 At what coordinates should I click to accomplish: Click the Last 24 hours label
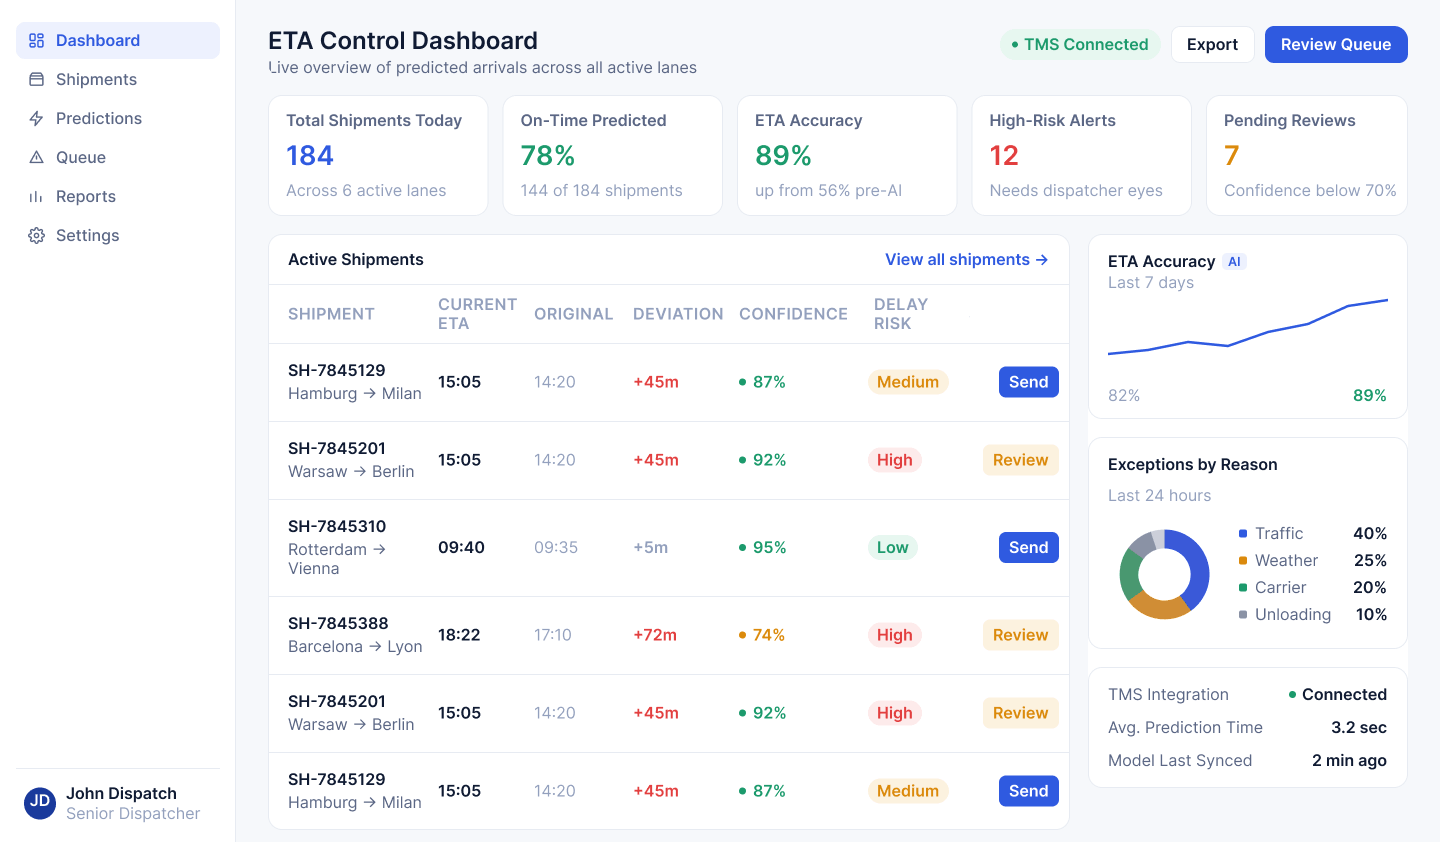[1159, 496]
